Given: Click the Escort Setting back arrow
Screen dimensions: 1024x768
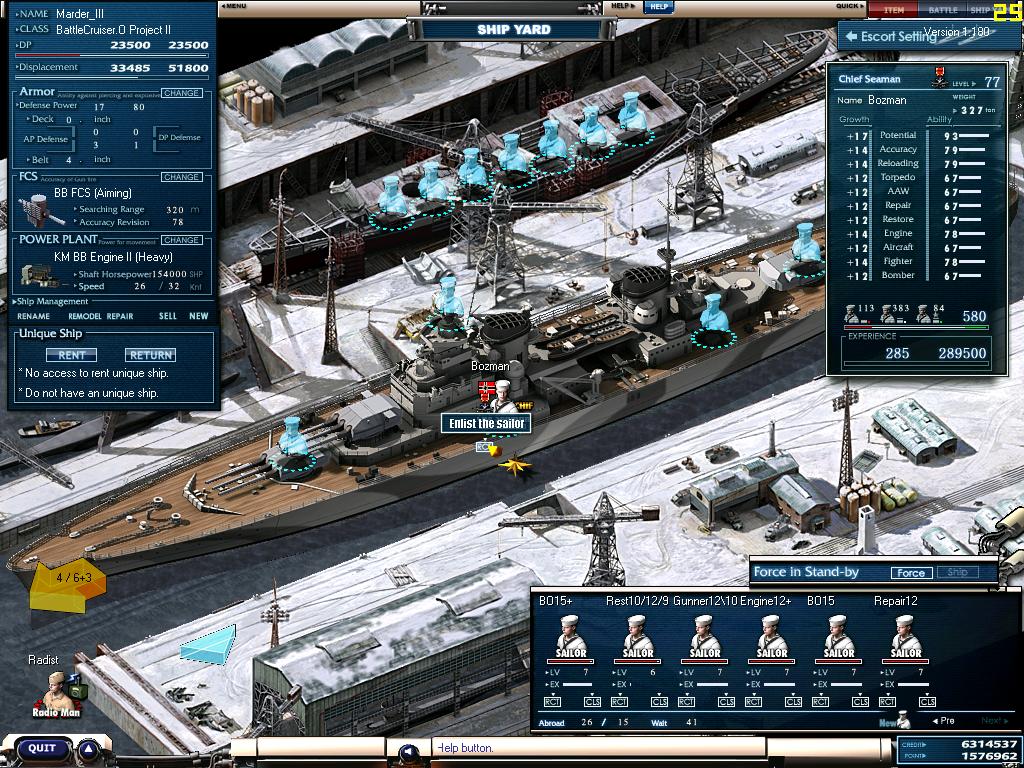Looking at the screenshot, I should (x=851, y=36).
